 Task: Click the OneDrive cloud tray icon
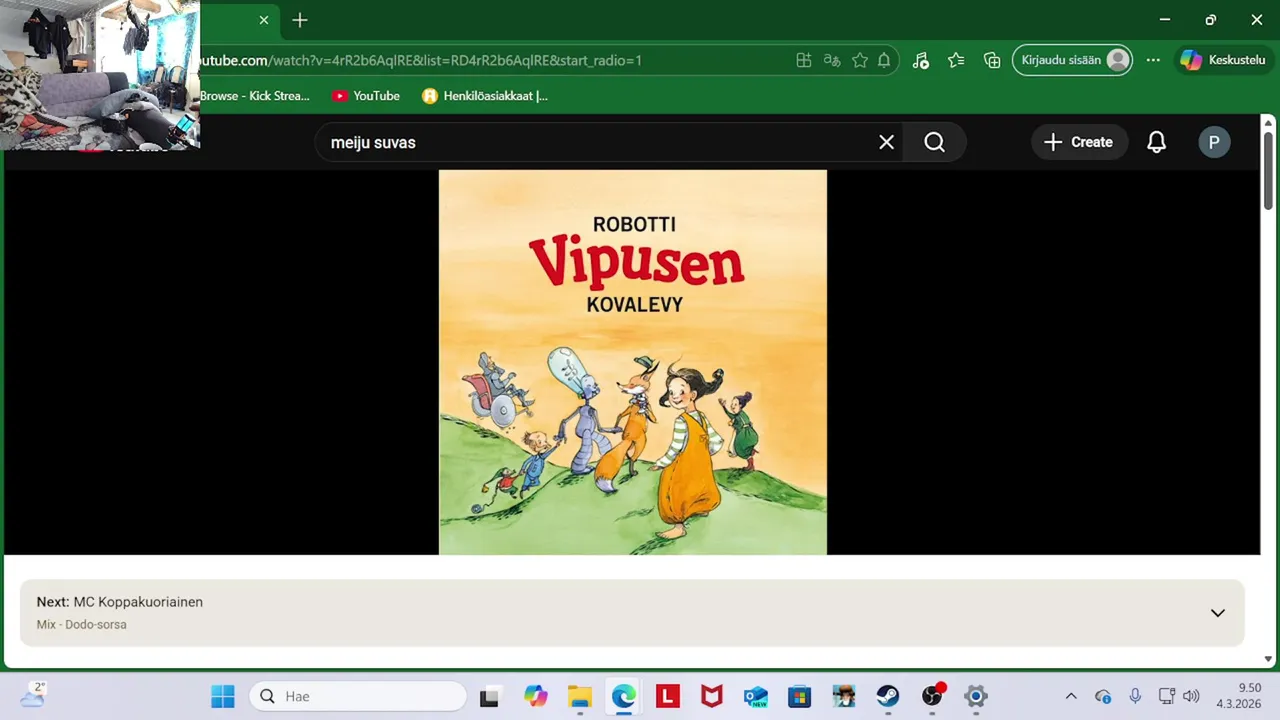click(x=1103, y=696)
